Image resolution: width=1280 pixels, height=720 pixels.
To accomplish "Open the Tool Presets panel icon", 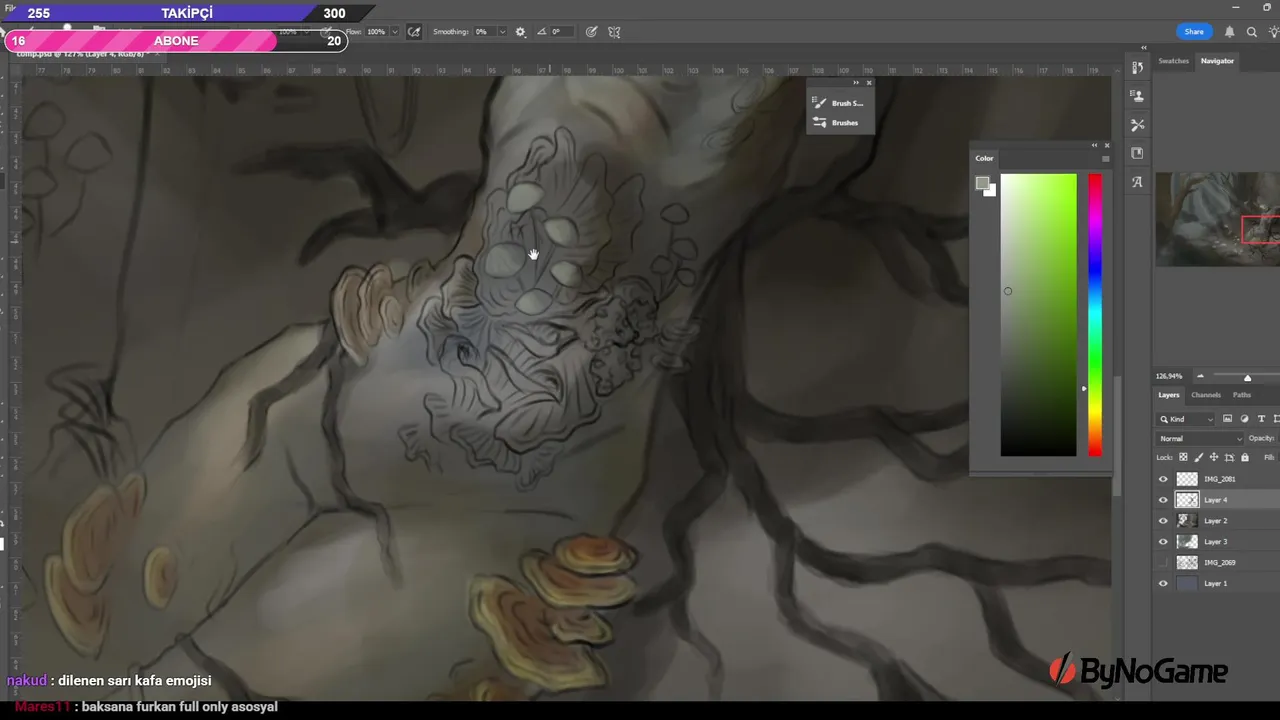I will [x=1137, y=125].
